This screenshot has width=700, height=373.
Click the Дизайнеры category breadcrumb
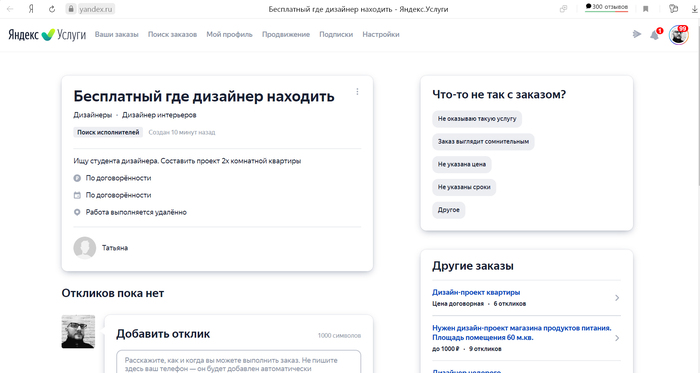[92, 115]
